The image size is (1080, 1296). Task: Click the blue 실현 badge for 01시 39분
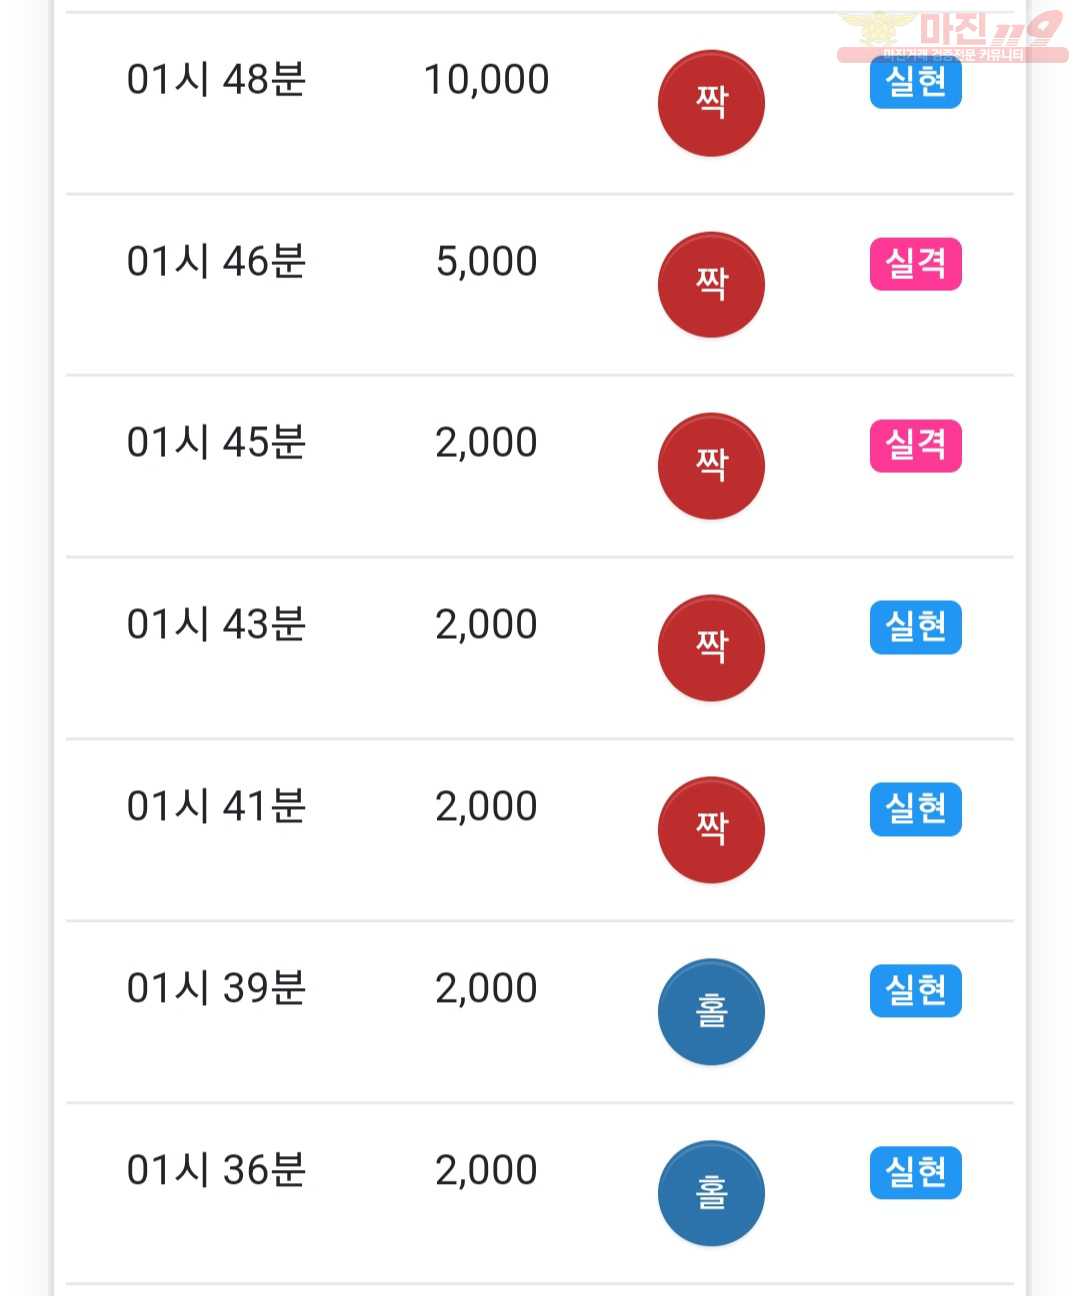tap(916, 991)
